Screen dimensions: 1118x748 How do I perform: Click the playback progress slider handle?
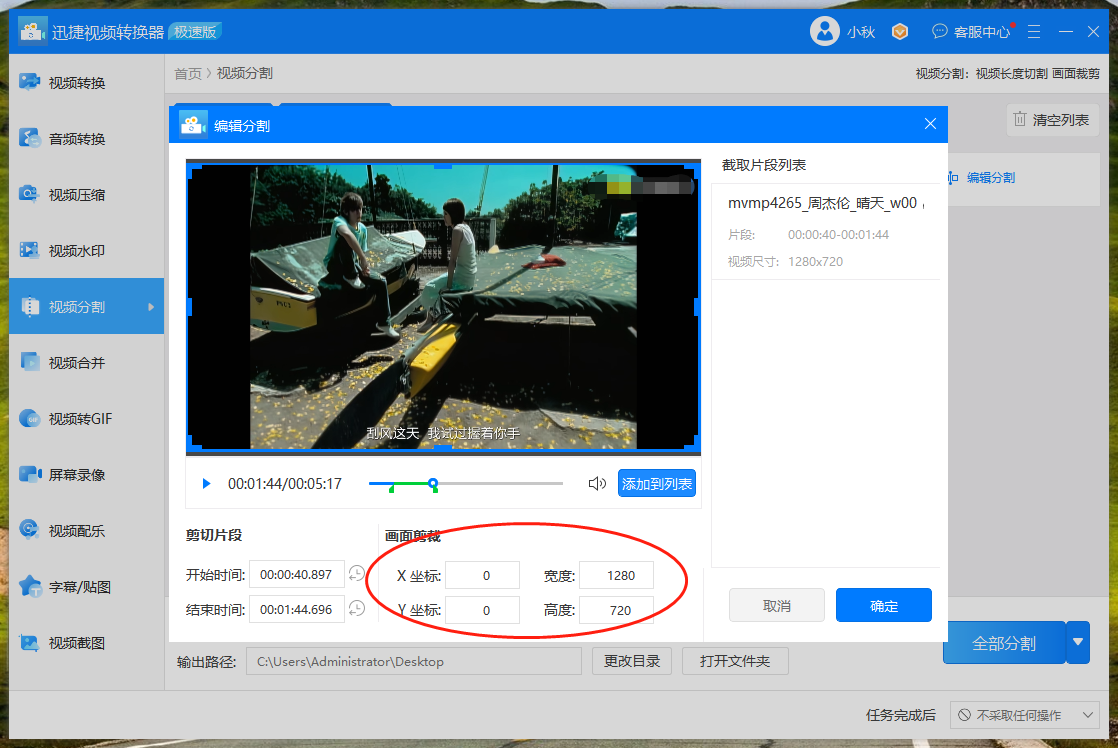coord(433,483)
